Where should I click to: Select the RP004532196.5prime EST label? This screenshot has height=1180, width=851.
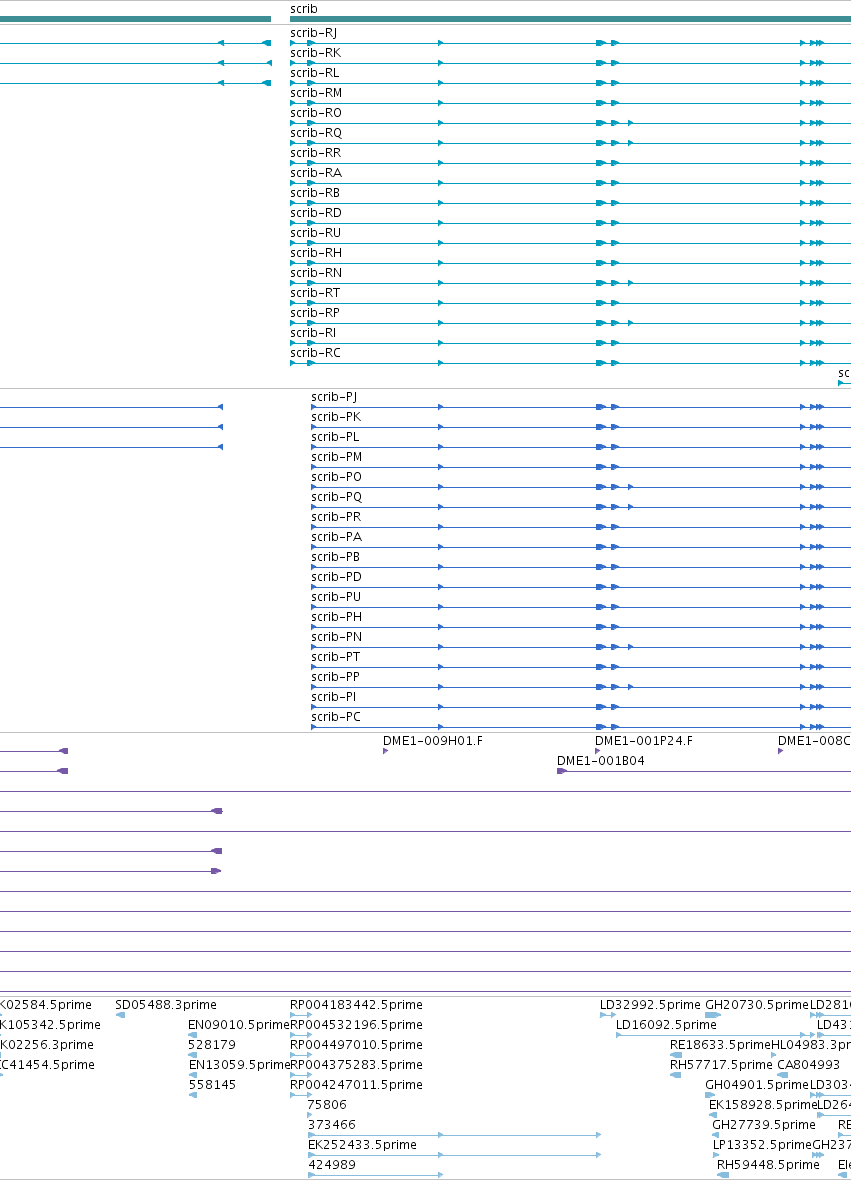click(x=357, y=1025)
